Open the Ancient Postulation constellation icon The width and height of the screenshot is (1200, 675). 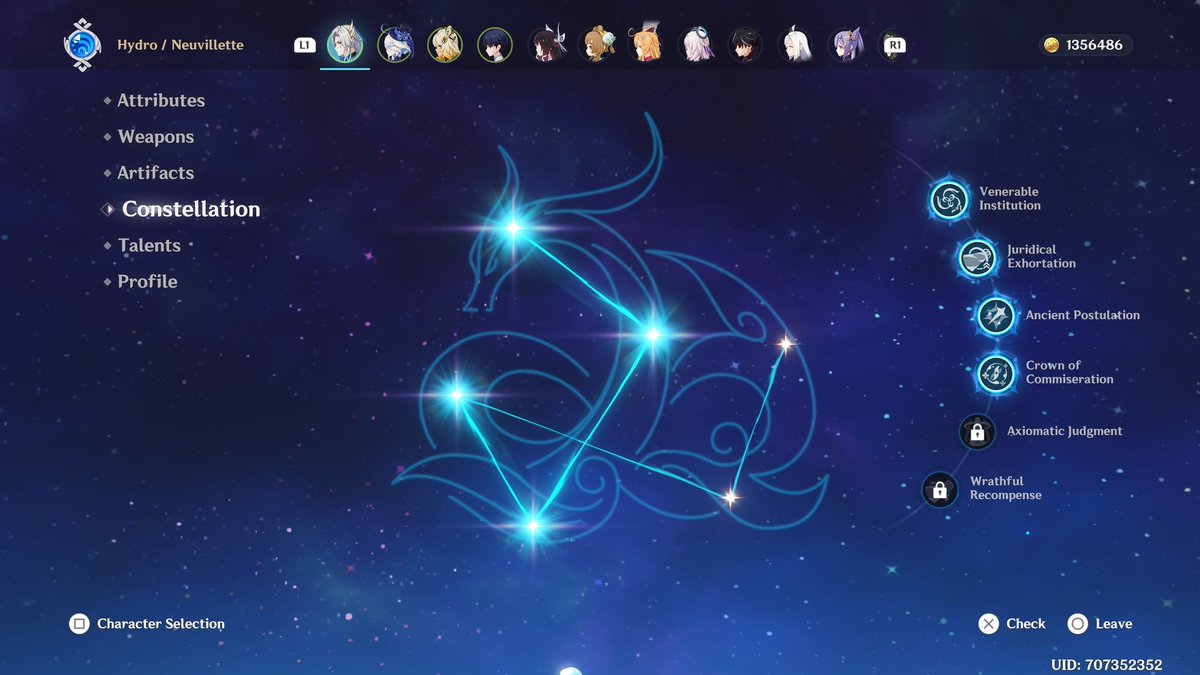point(996,316)
